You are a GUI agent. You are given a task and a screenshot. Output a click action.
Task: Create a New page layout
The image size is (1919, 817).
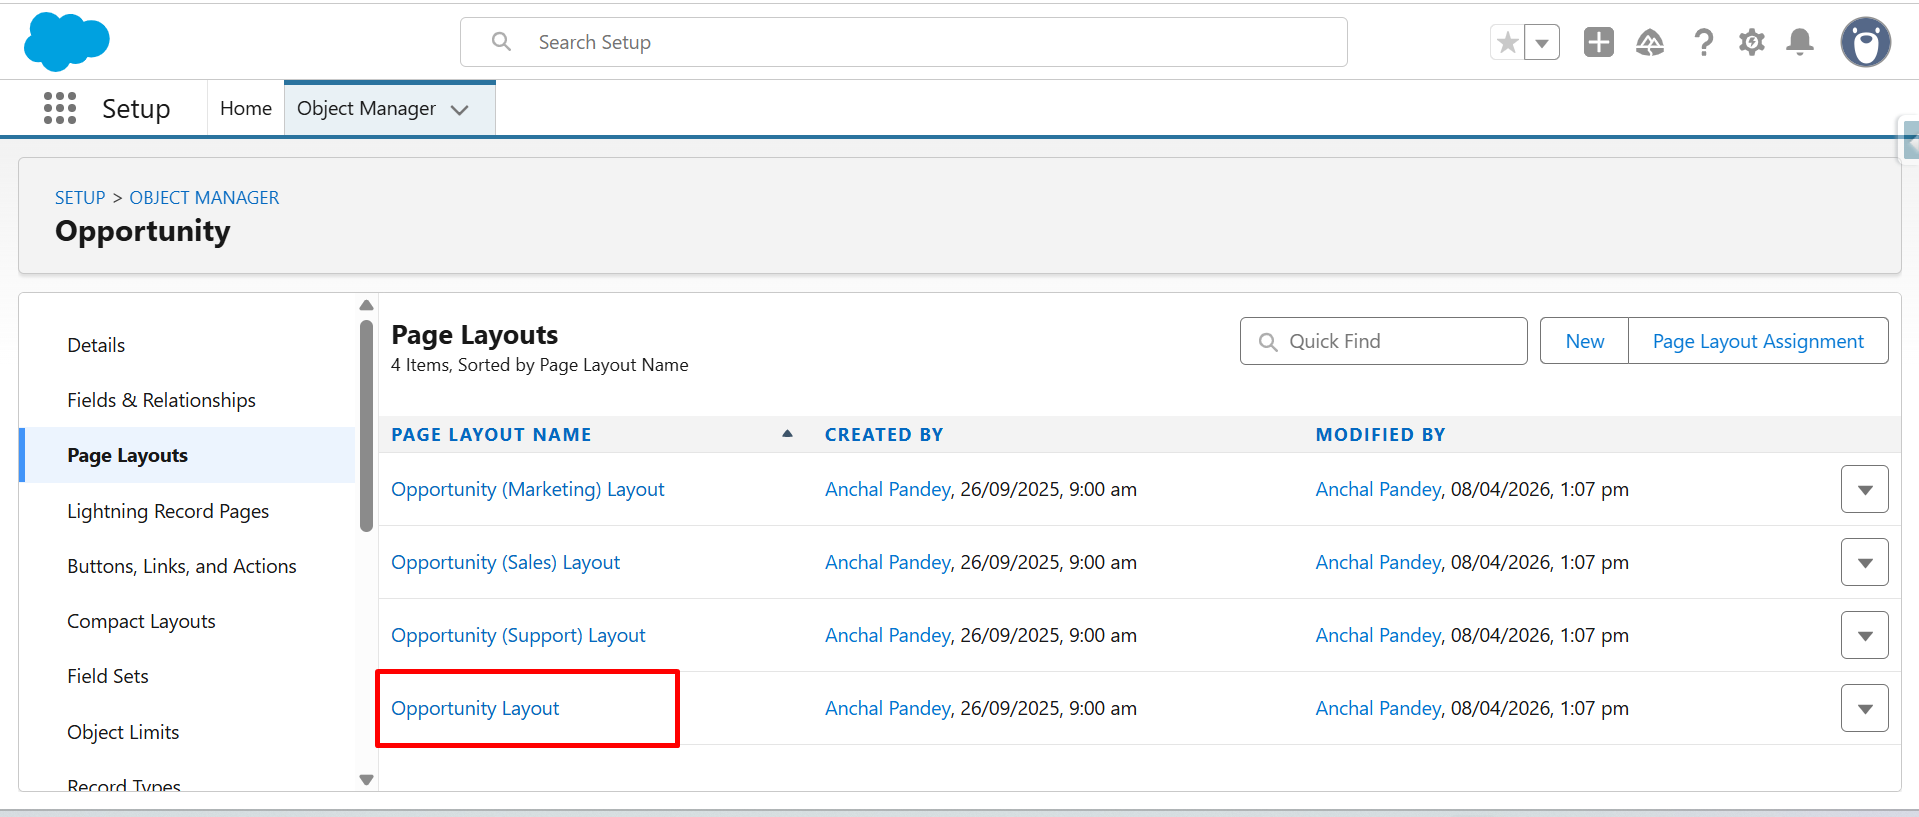(1584, 341)
